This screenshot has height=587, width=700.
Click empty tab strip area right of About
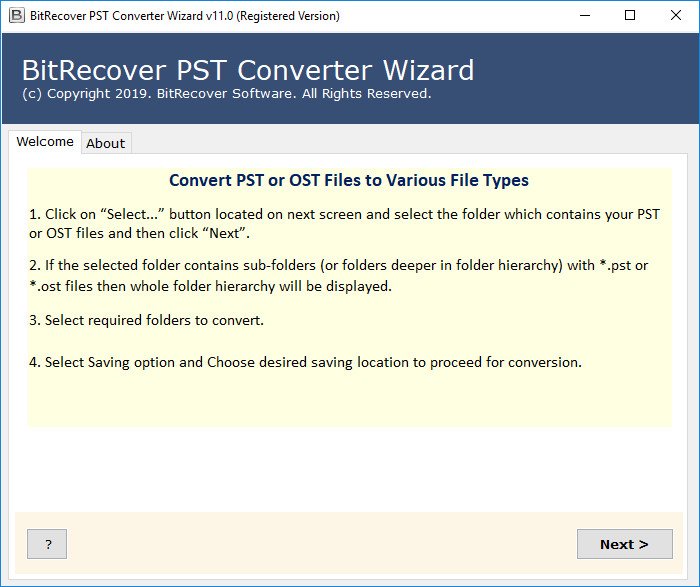tap(400, 143)
